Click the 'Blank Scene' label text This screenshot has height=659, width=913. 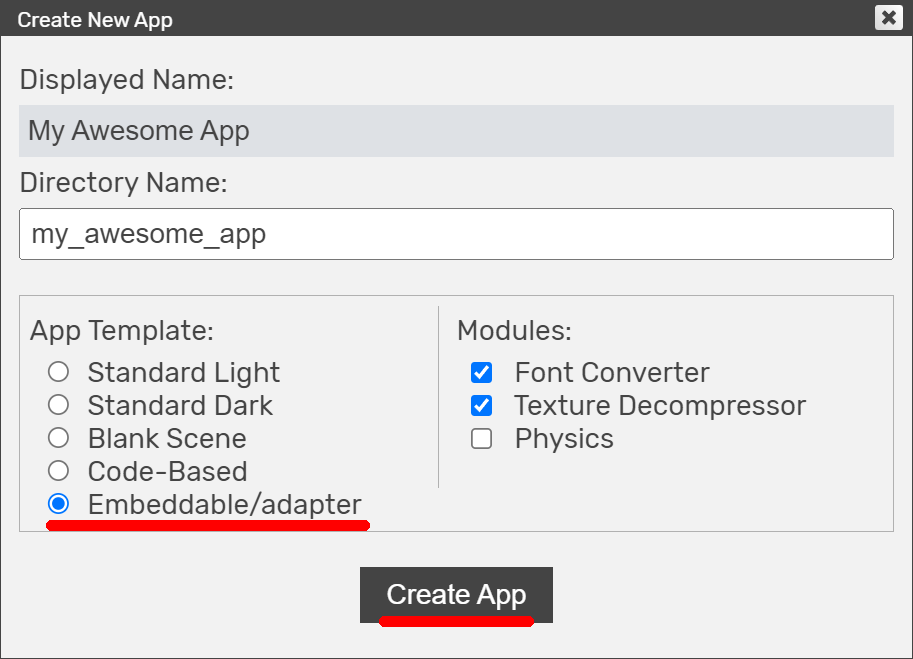(x=167, y=439)
